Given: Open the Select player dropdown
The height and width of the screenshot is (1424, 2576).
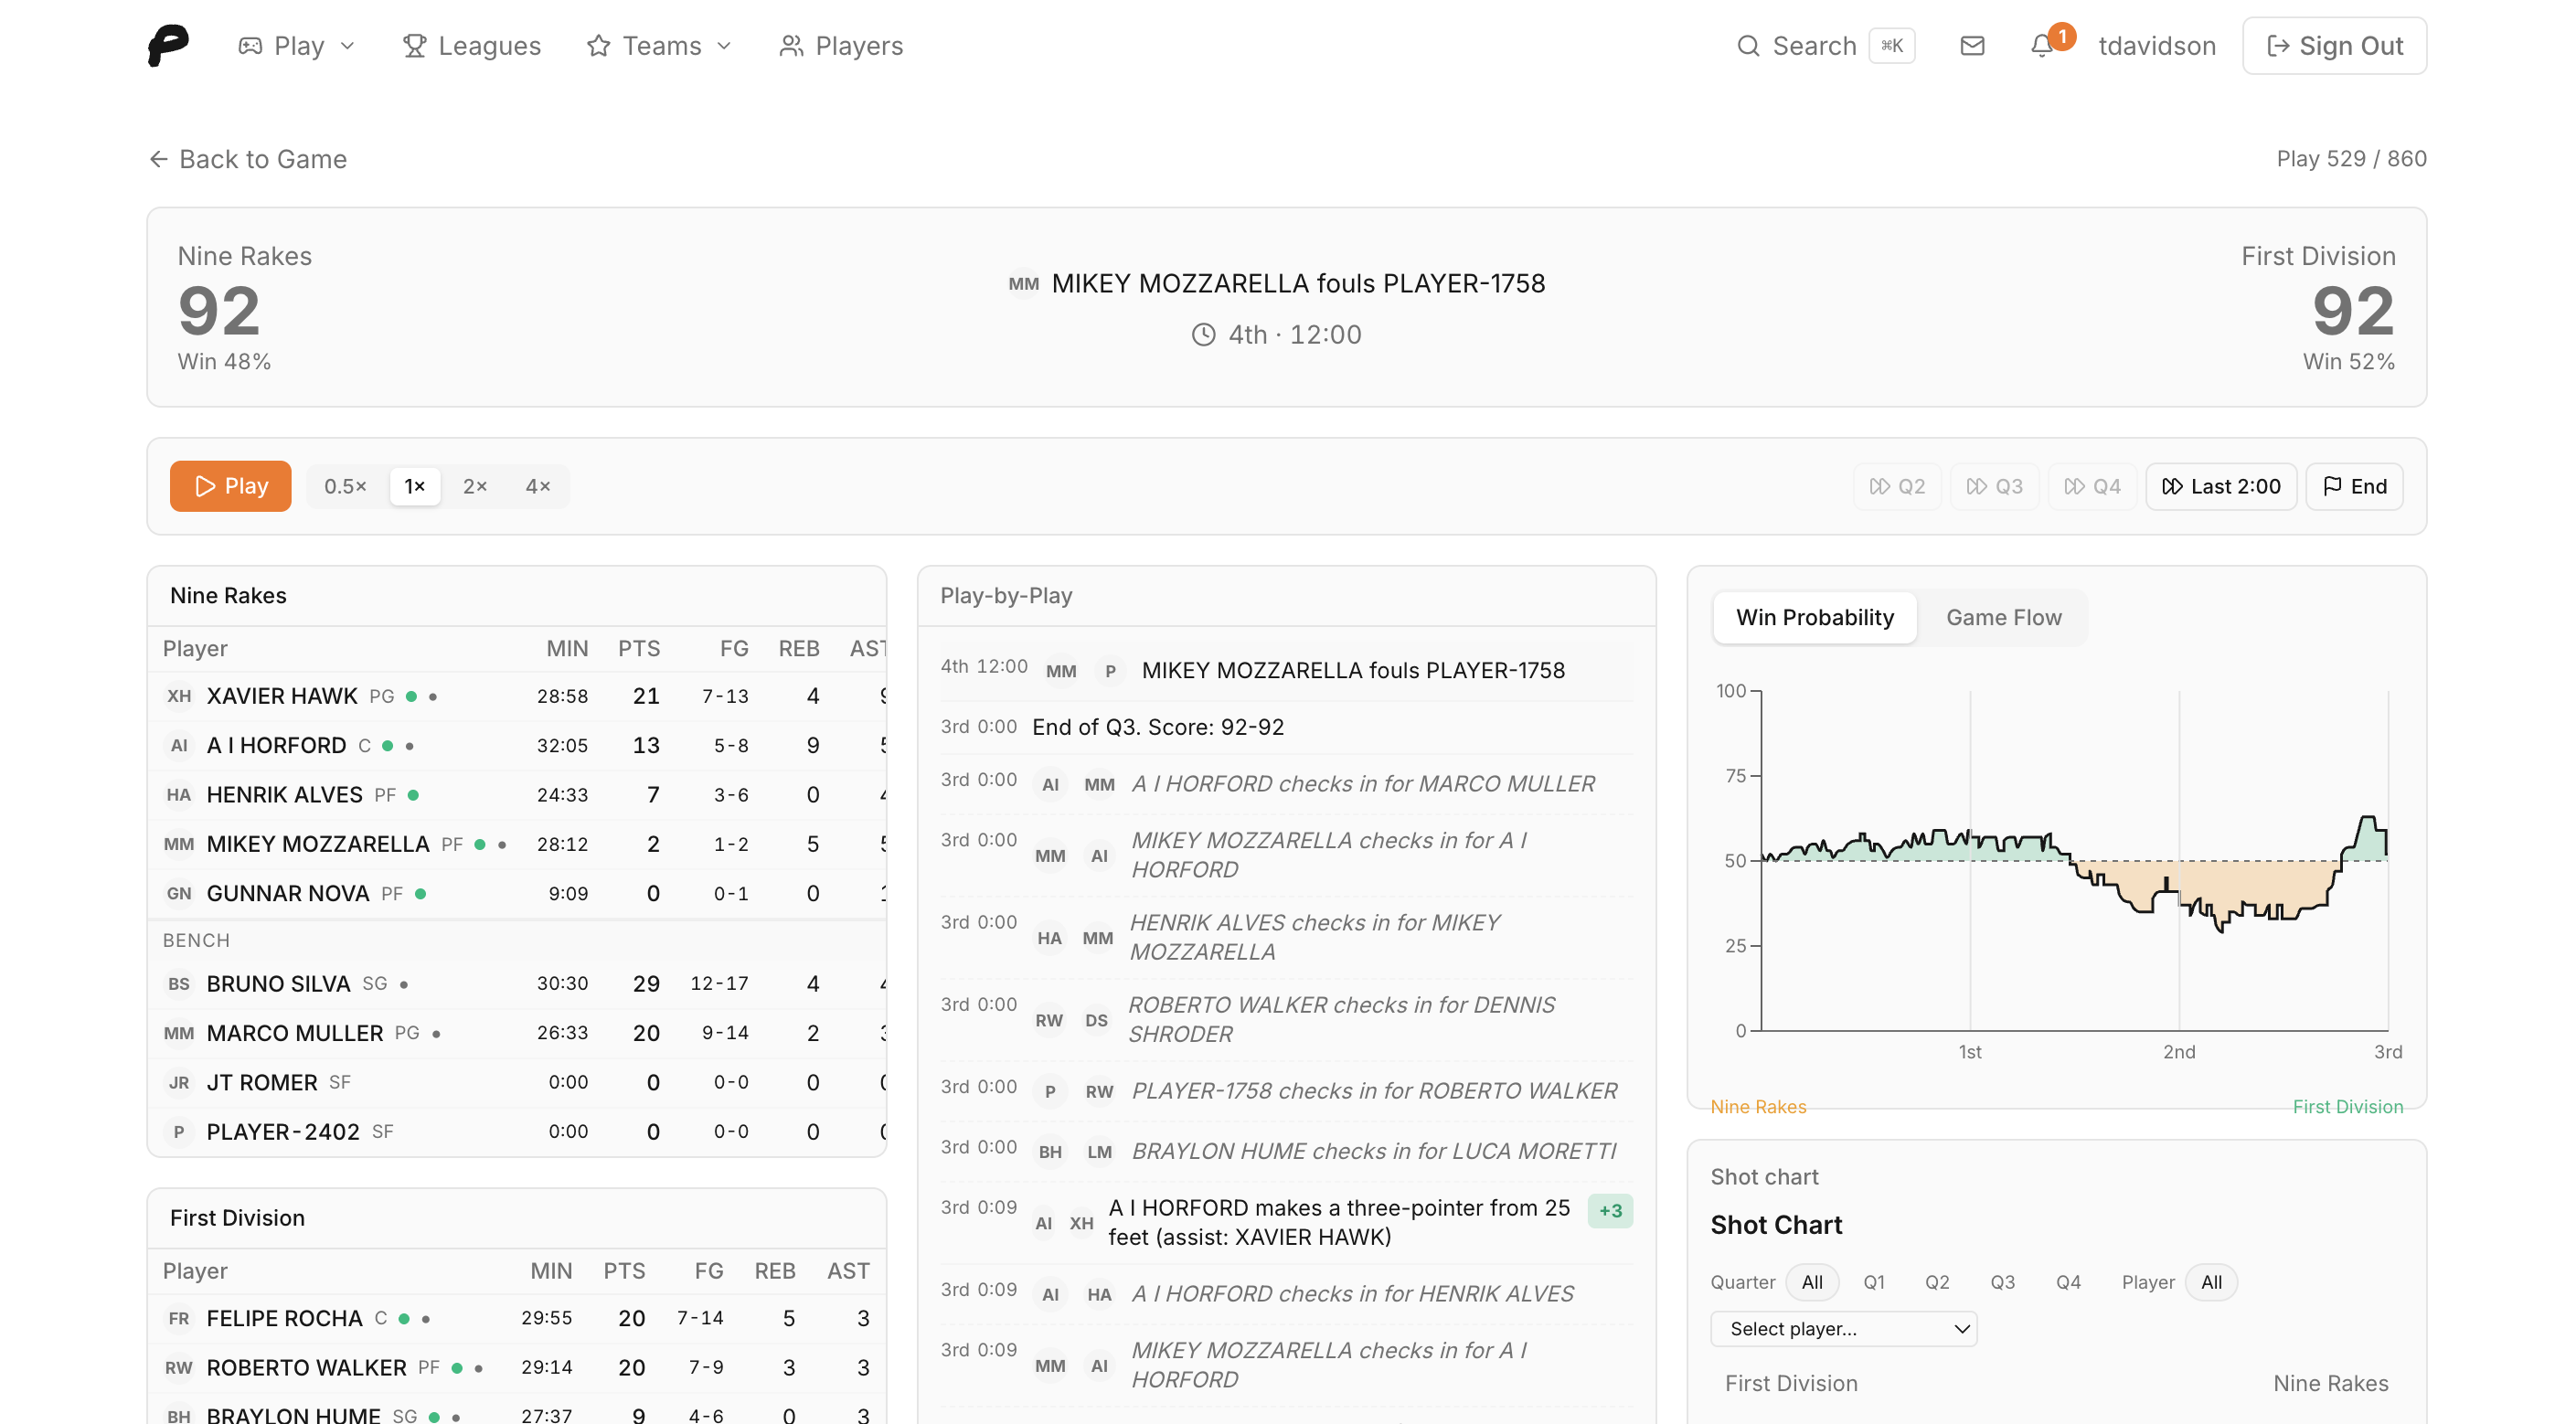Looking at the screenshot, I should pyautogui.click(x=1843, y=1329).
